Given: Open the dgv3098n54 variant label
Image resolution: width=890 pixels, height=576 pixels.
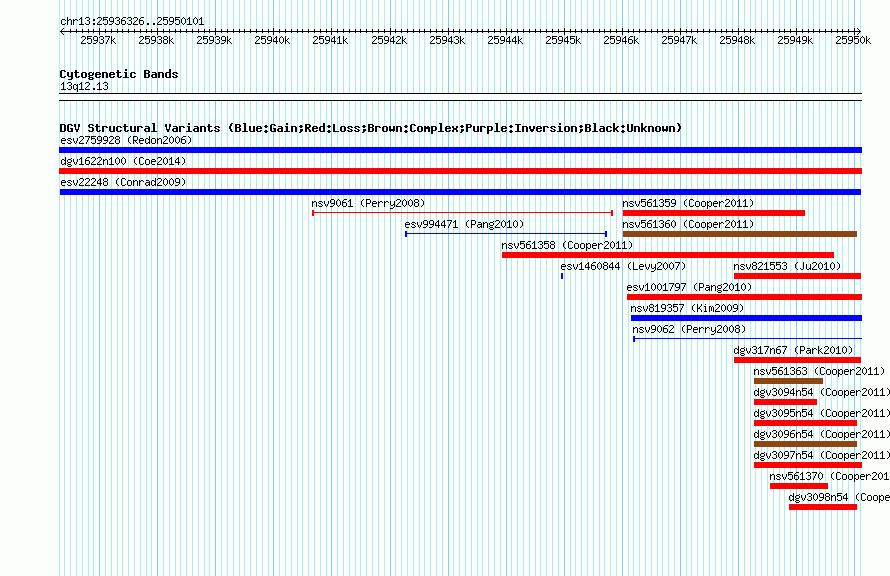Looking at the screenshot, I should 839,497.
